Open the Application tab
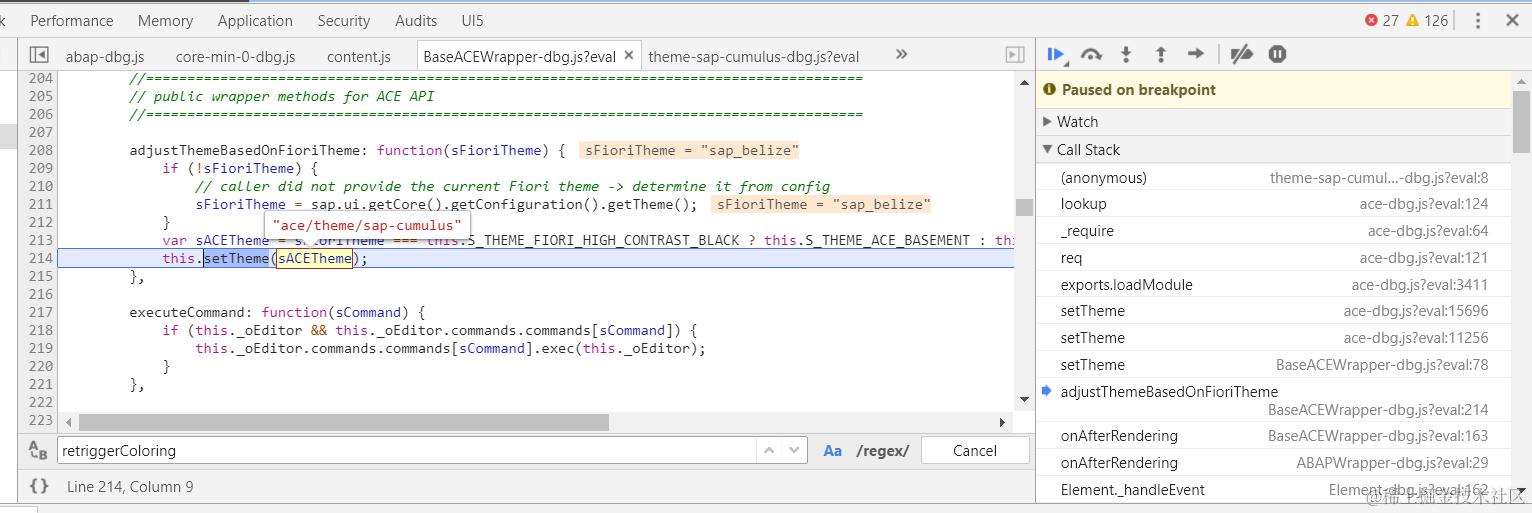This screenshot has height=513, width=1532. coord(255,20)
